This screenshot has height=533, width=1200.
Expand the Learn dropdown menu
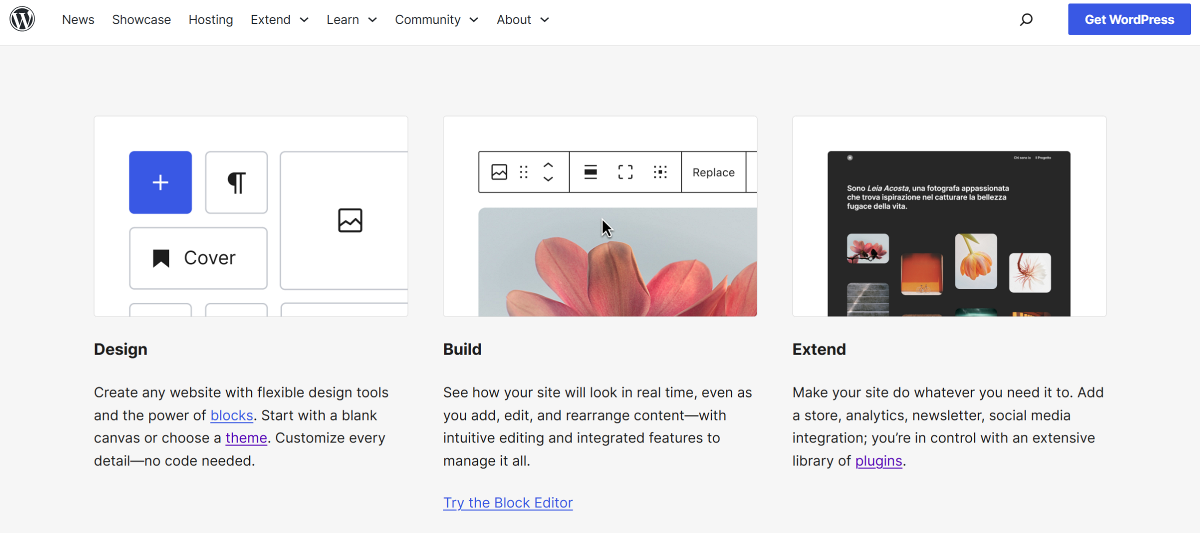[x=351, y=20]
